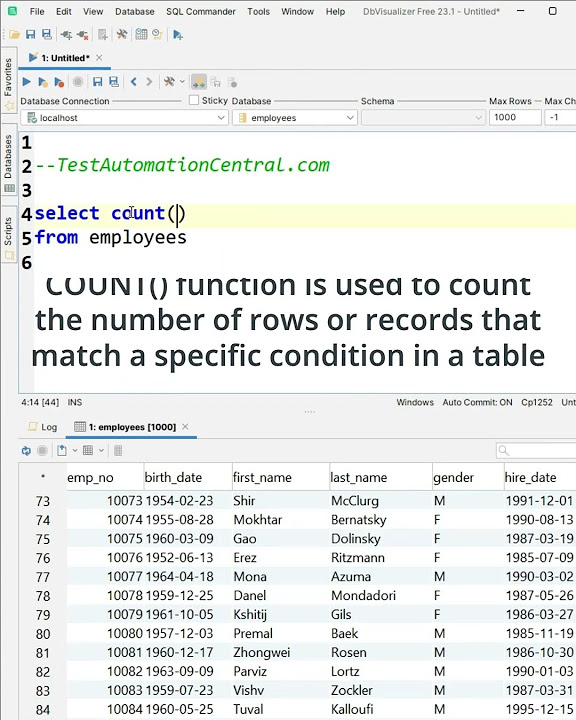This screenshot has width=576, height=720.
Task: Click the Open file folder icon
Action: pyautogui.click(x=14, y=34)
